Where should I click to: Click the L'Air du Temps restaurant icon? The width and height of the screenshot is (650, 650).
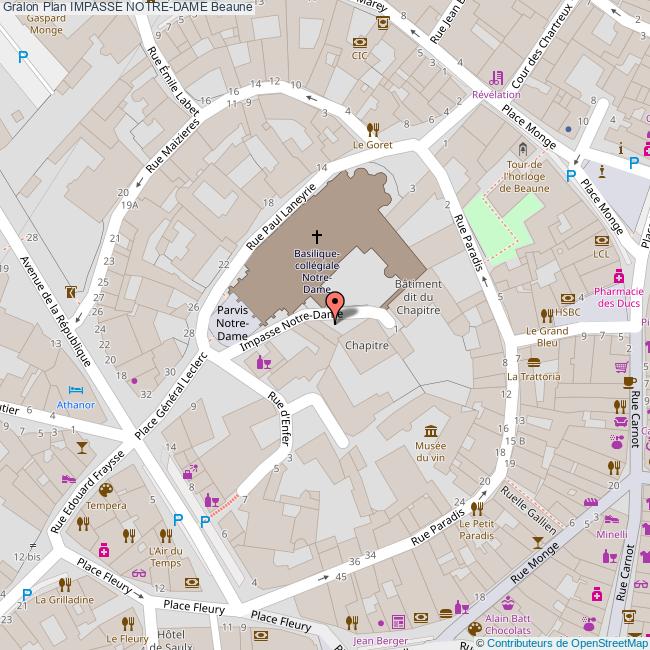point(164,536)
